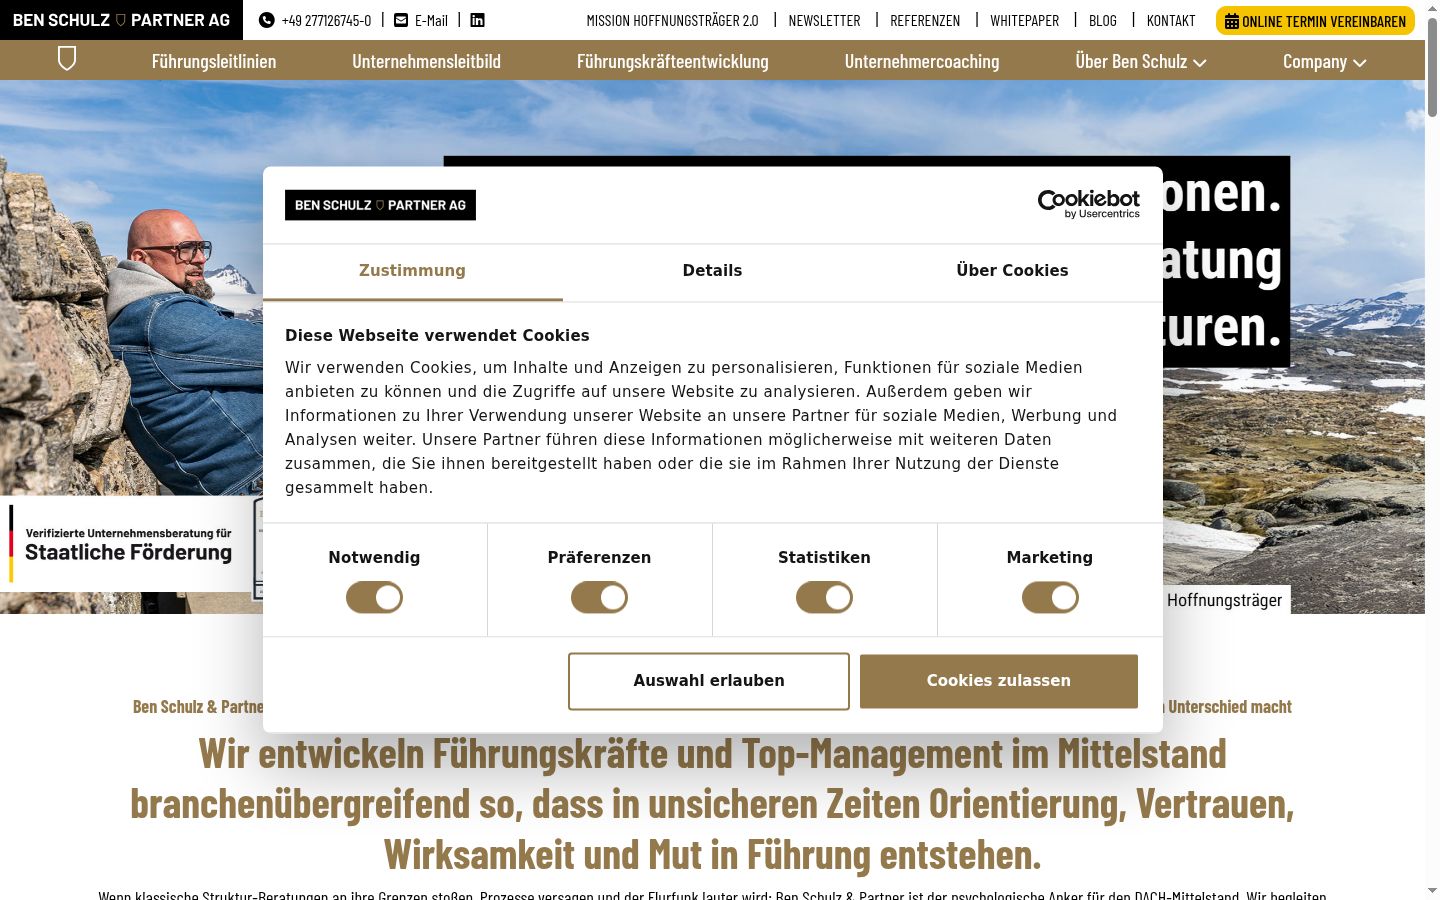Click the envelope E-Mail icon
The width and height of the screenshot is (1440, 900).
[401, 20]
